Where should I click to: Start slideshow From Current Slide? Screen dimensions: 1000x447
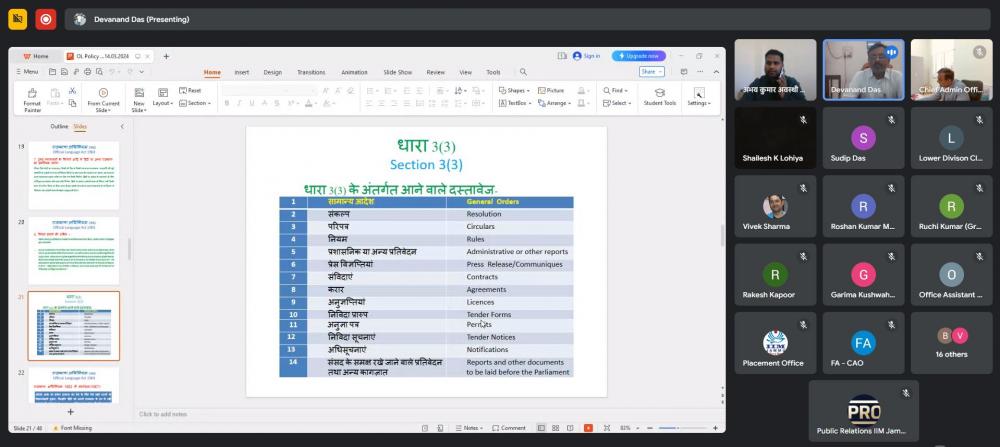point(103,93)
